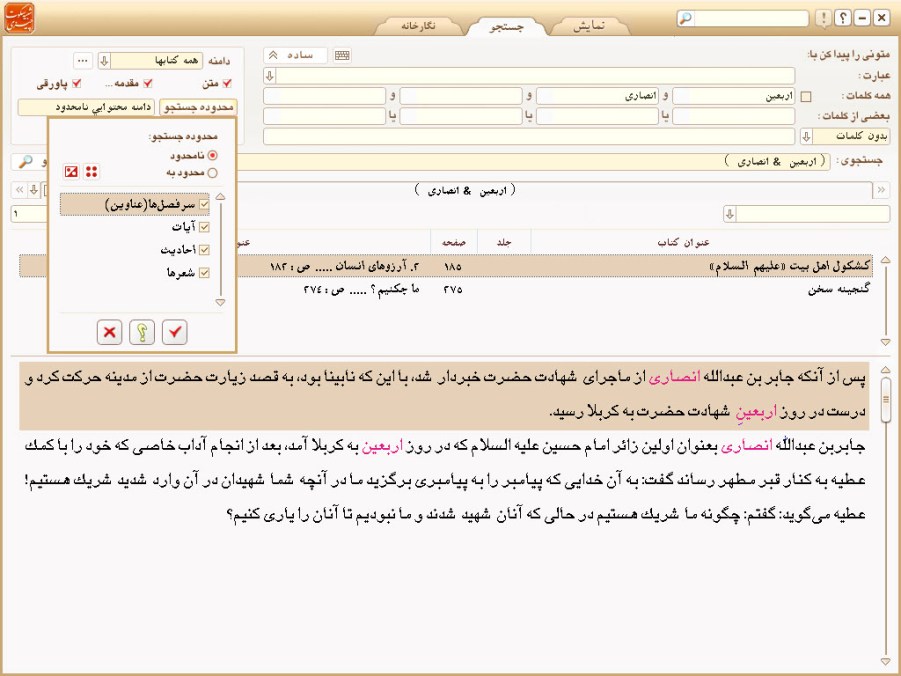Click the exclamation info icon in title bar
The width and height of the screenshot is (901, 676).
[x=823, y=18]
